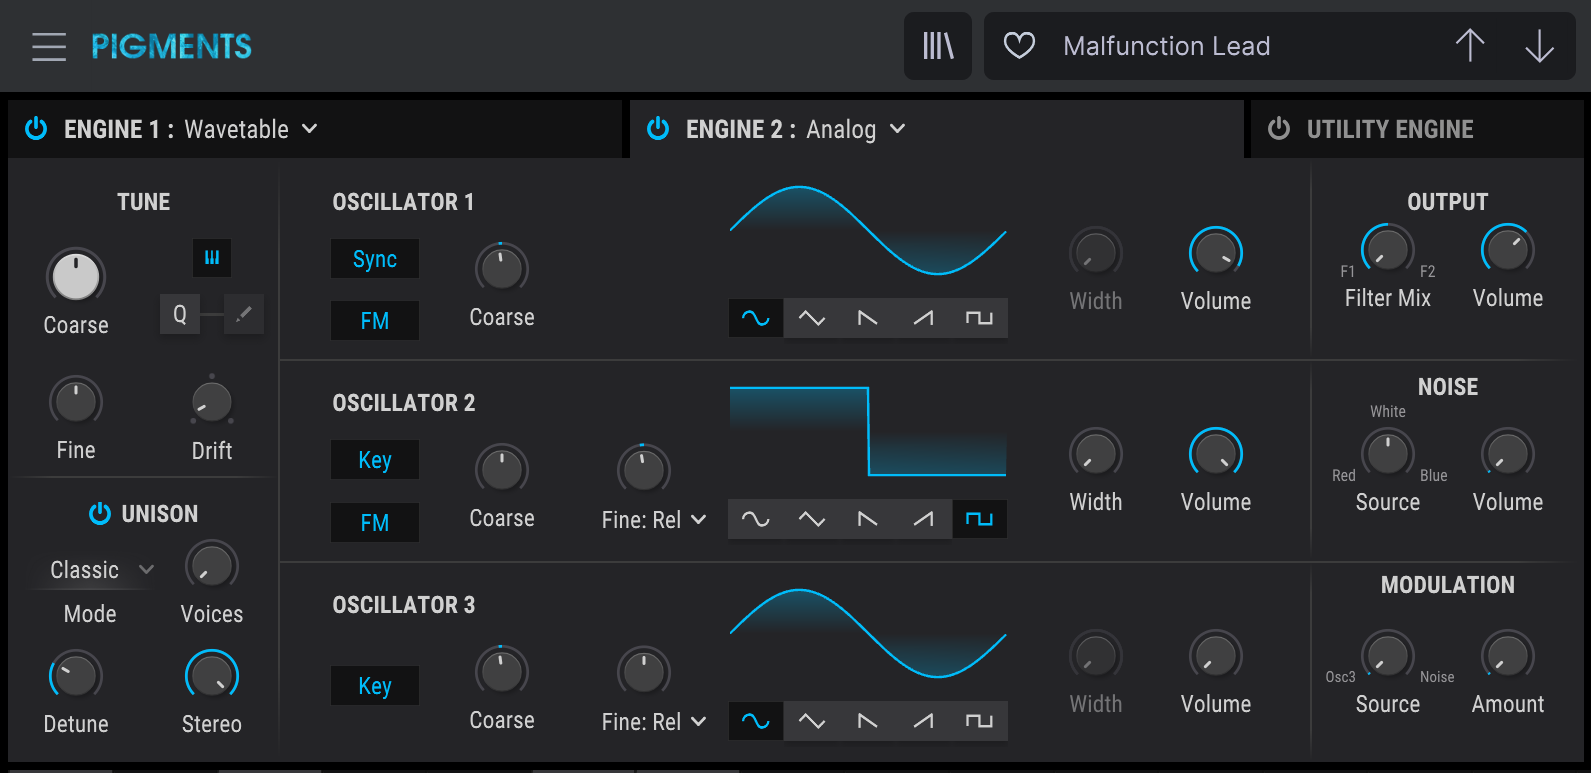Image resolution: width=1591 pixels, height=773 pixels.
Task: Click the Noise Volume knob
Action: pos(1508,454)
